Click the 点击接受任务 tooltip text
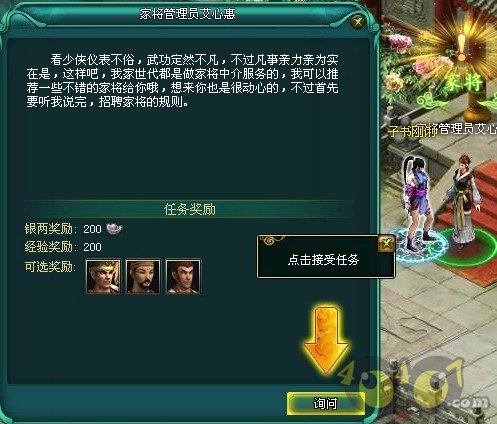The width and height of the screenshot is (497, 424). pos(323,260)
